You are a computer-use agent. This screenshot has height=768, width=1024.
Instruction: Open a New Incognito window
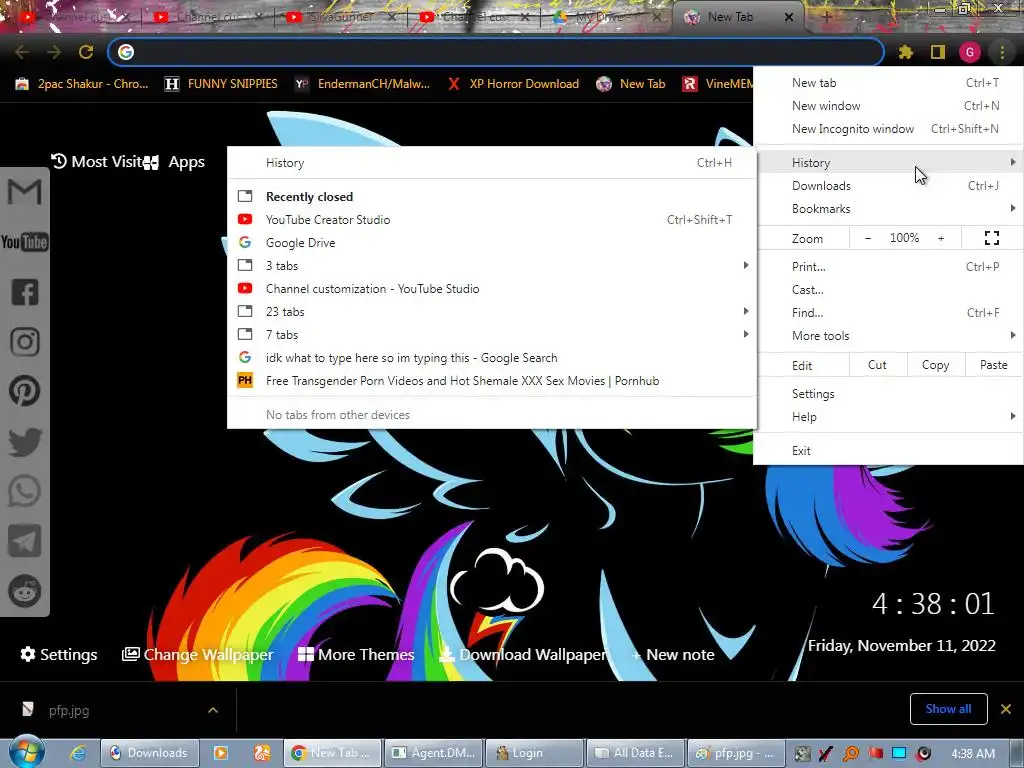[x=888, y=129]
